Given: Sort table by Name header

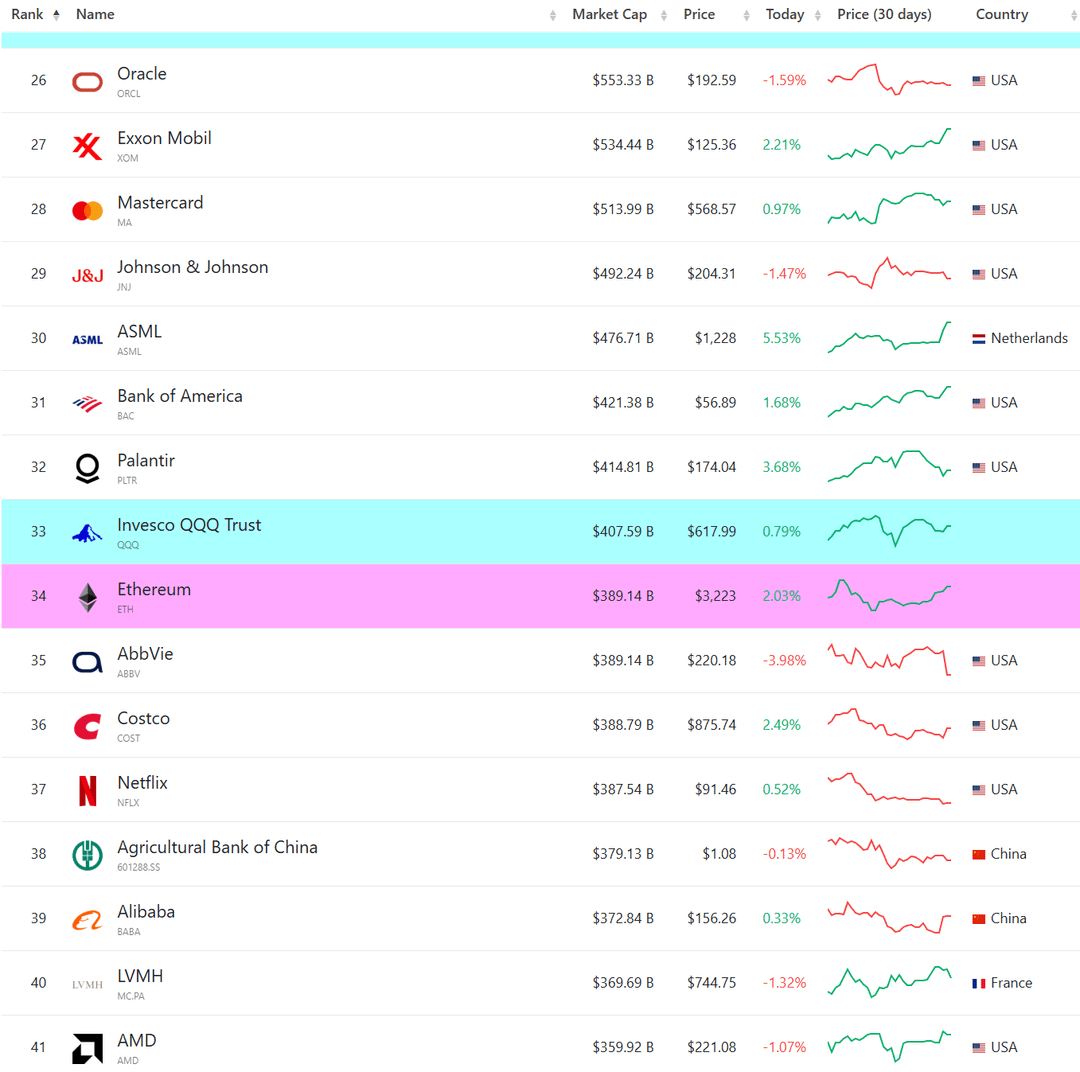Looking at the screenshot, I should pyautogui.click(x=95, y=15).
